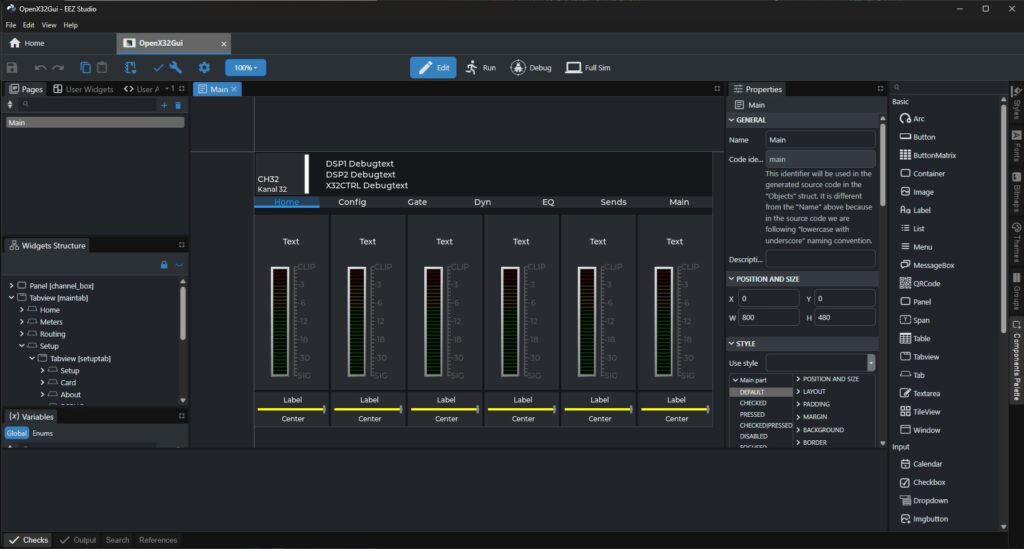Open the View menu
Image resolution: width=1024 pixels, height=549 pixels.
(49, 24)
